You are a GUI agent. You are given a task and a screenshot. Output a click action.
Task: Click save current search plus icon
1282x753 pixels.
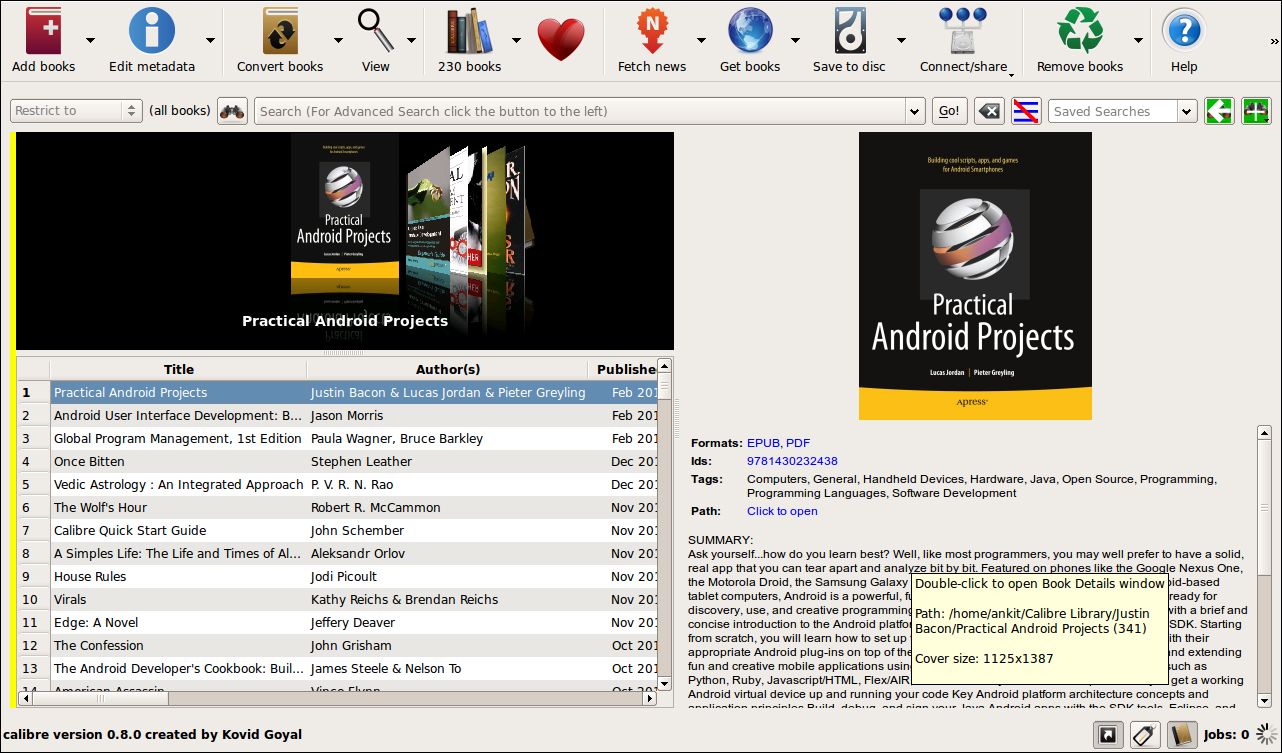pyautogui.click(x=1256, y=111)
